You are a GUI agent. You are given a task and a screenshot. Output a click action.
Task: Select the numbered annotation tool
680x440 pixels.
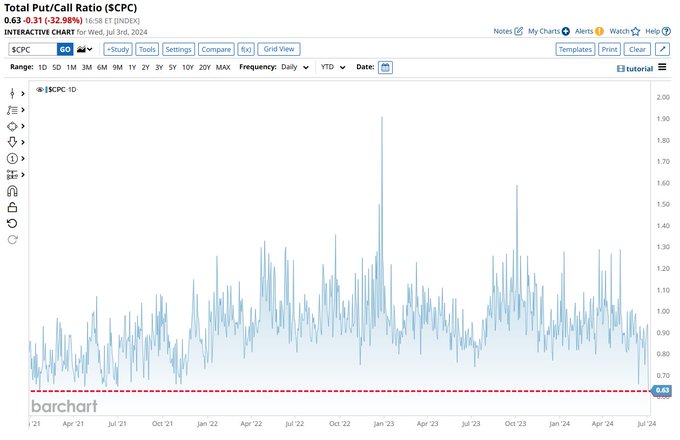12,159
